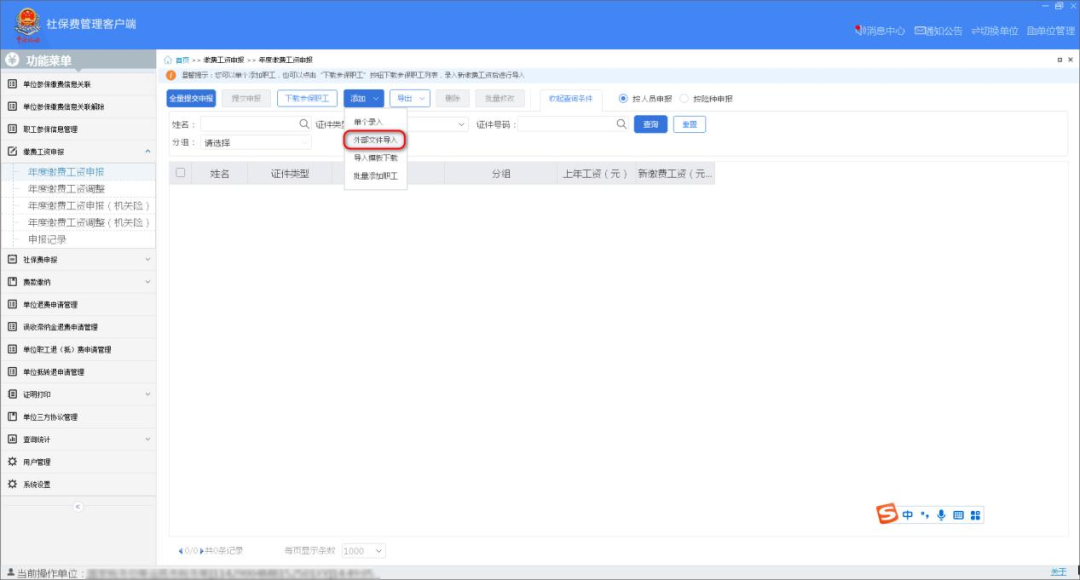Click into the 证件号码 input field
Viewport: 1080px width, 580px height.
coord(565,124)
